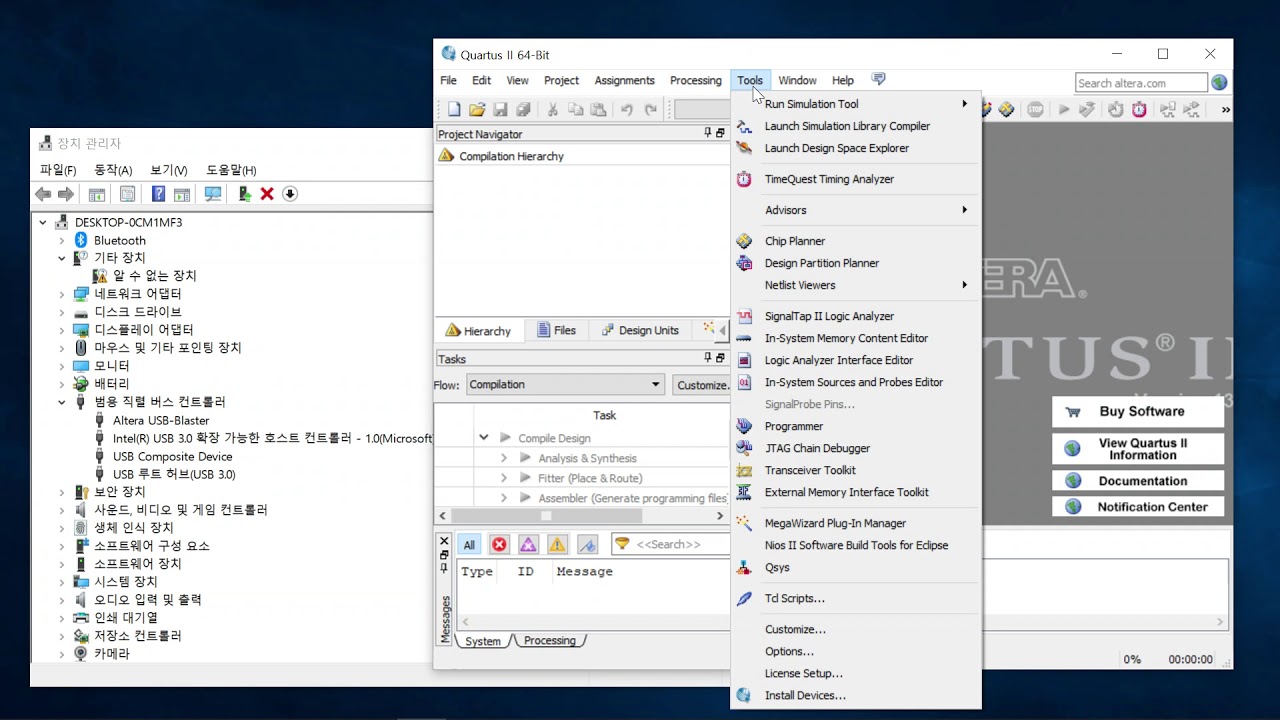Click the blue Help question-mark icon in Device Manager
Screen dimensions: 1280x720
[x=158, y=194]
